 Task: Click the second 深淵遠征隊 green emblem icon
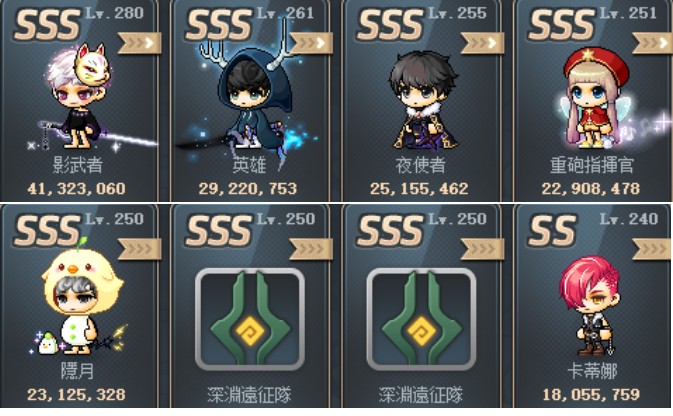pyautogui.click(x=421, y=318)
